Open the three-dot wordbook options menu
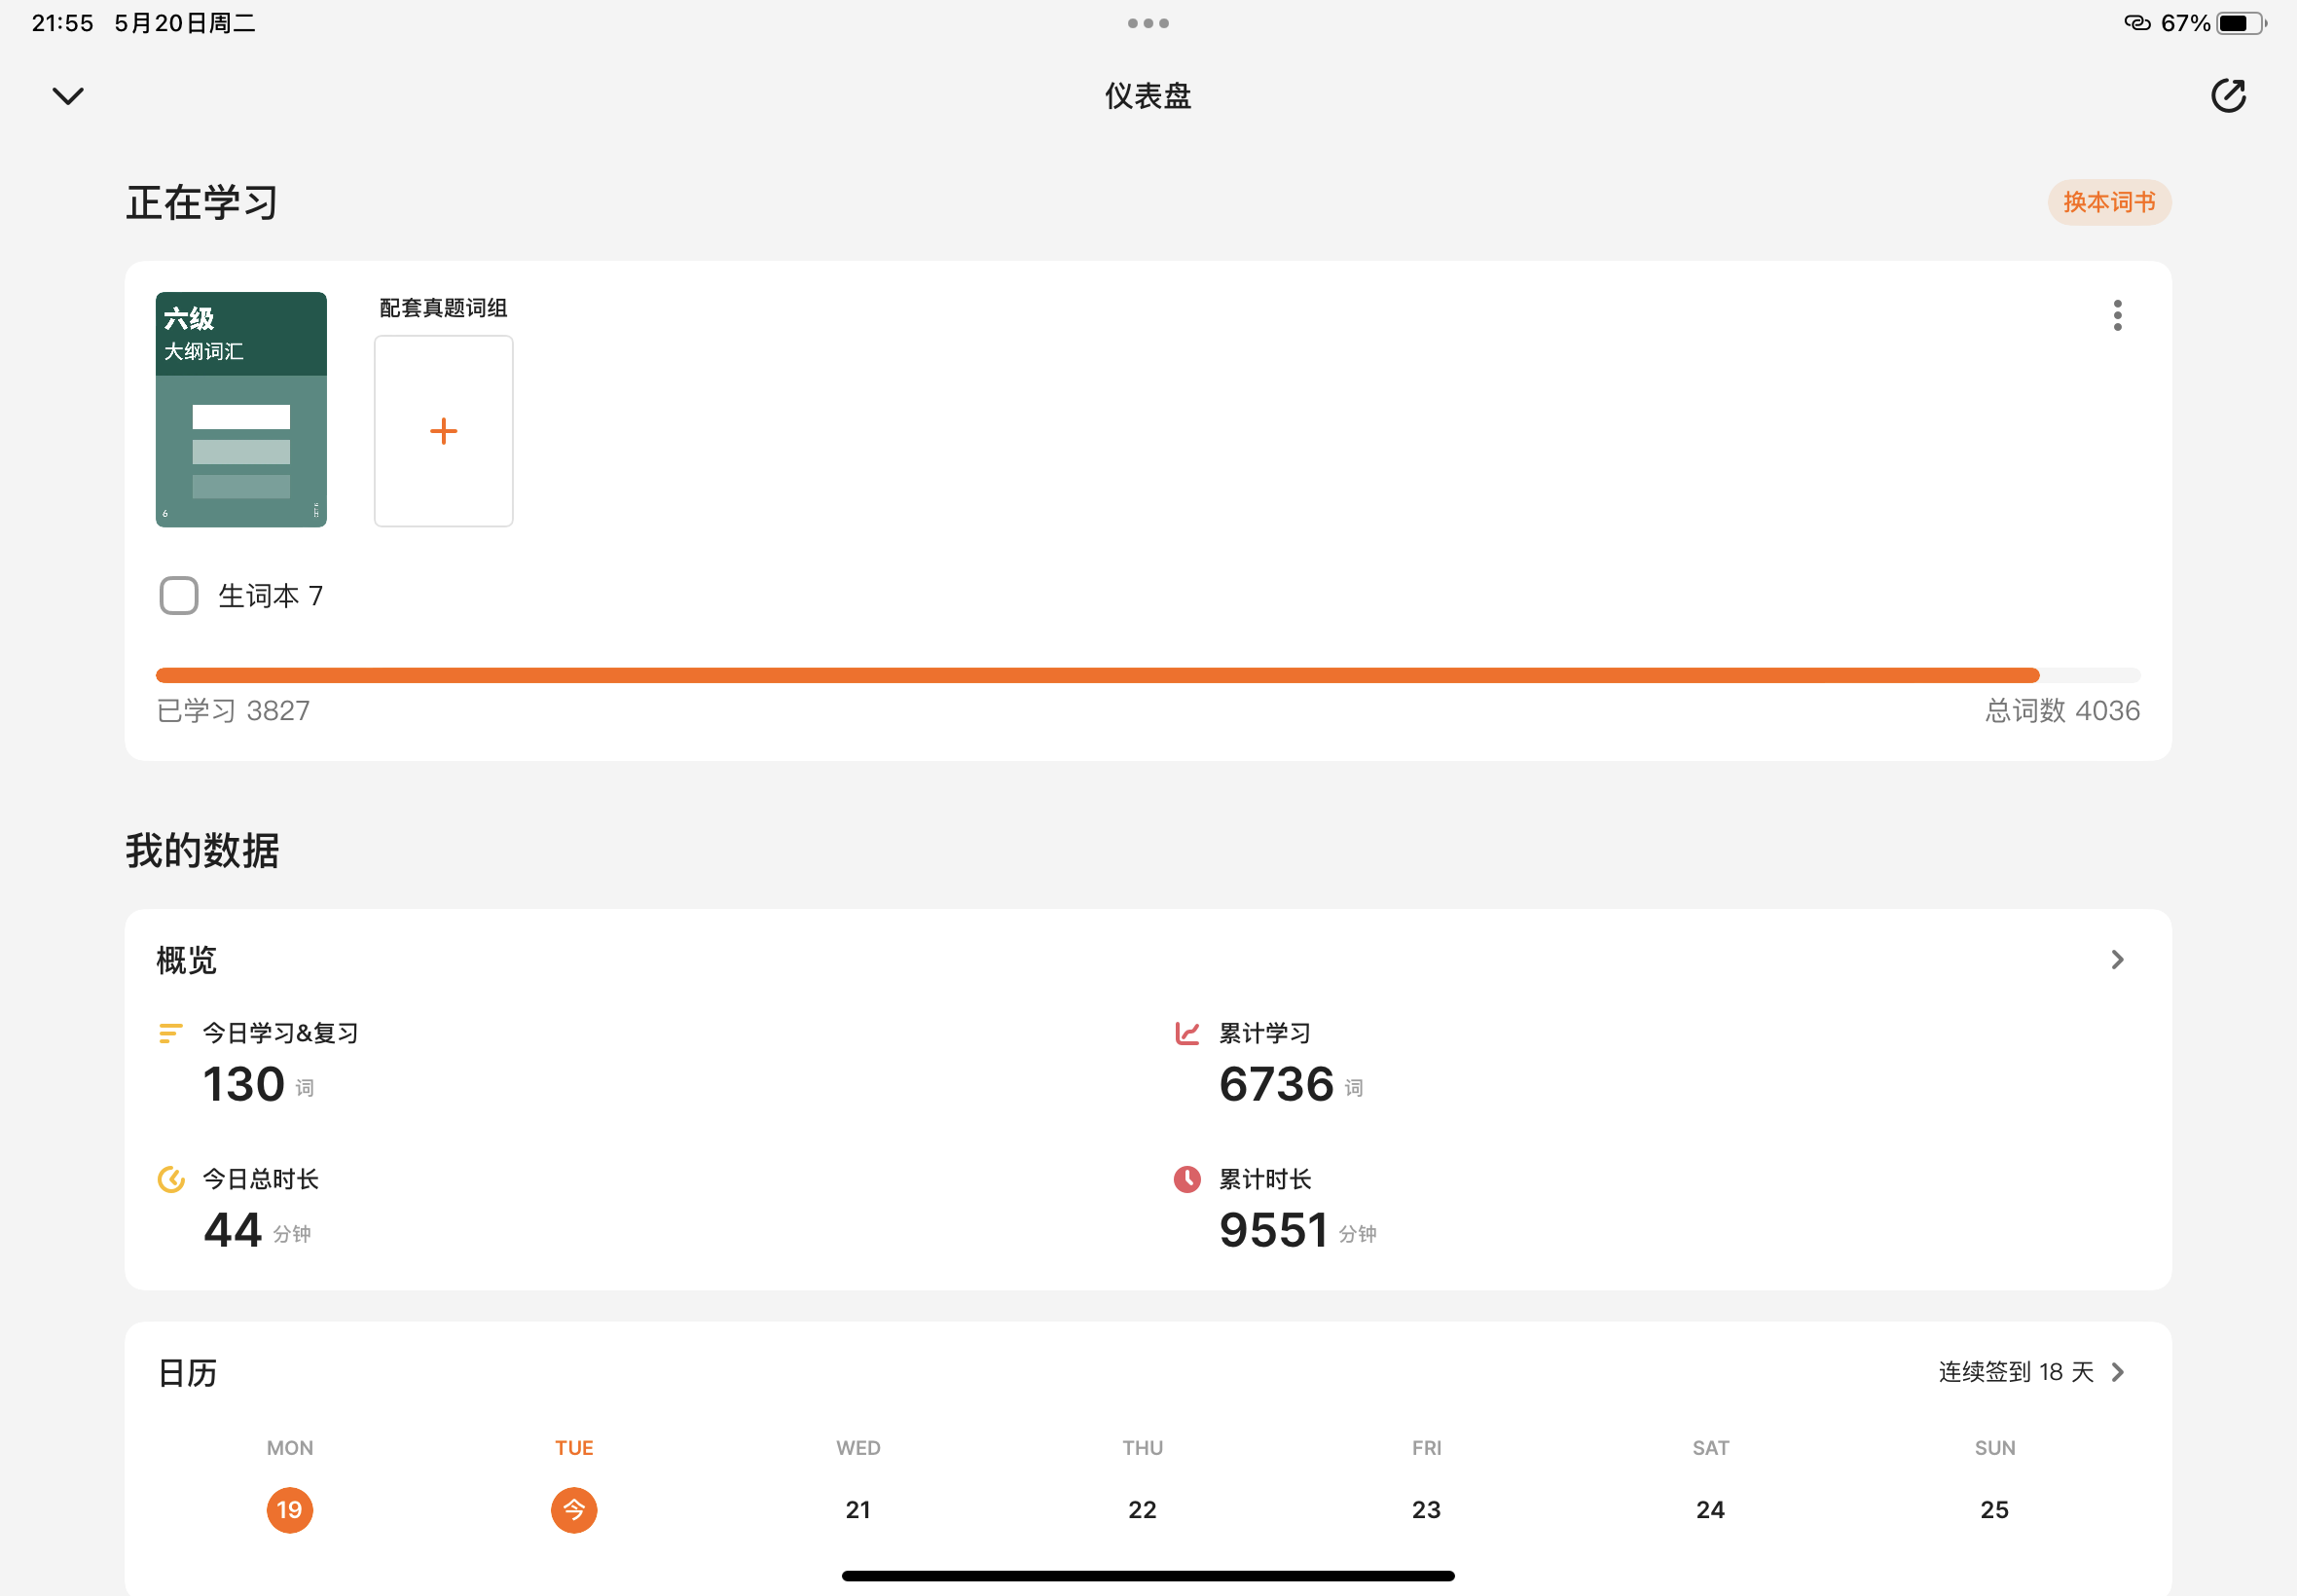This screenshot has width=2297, height=1596. 2117,315
